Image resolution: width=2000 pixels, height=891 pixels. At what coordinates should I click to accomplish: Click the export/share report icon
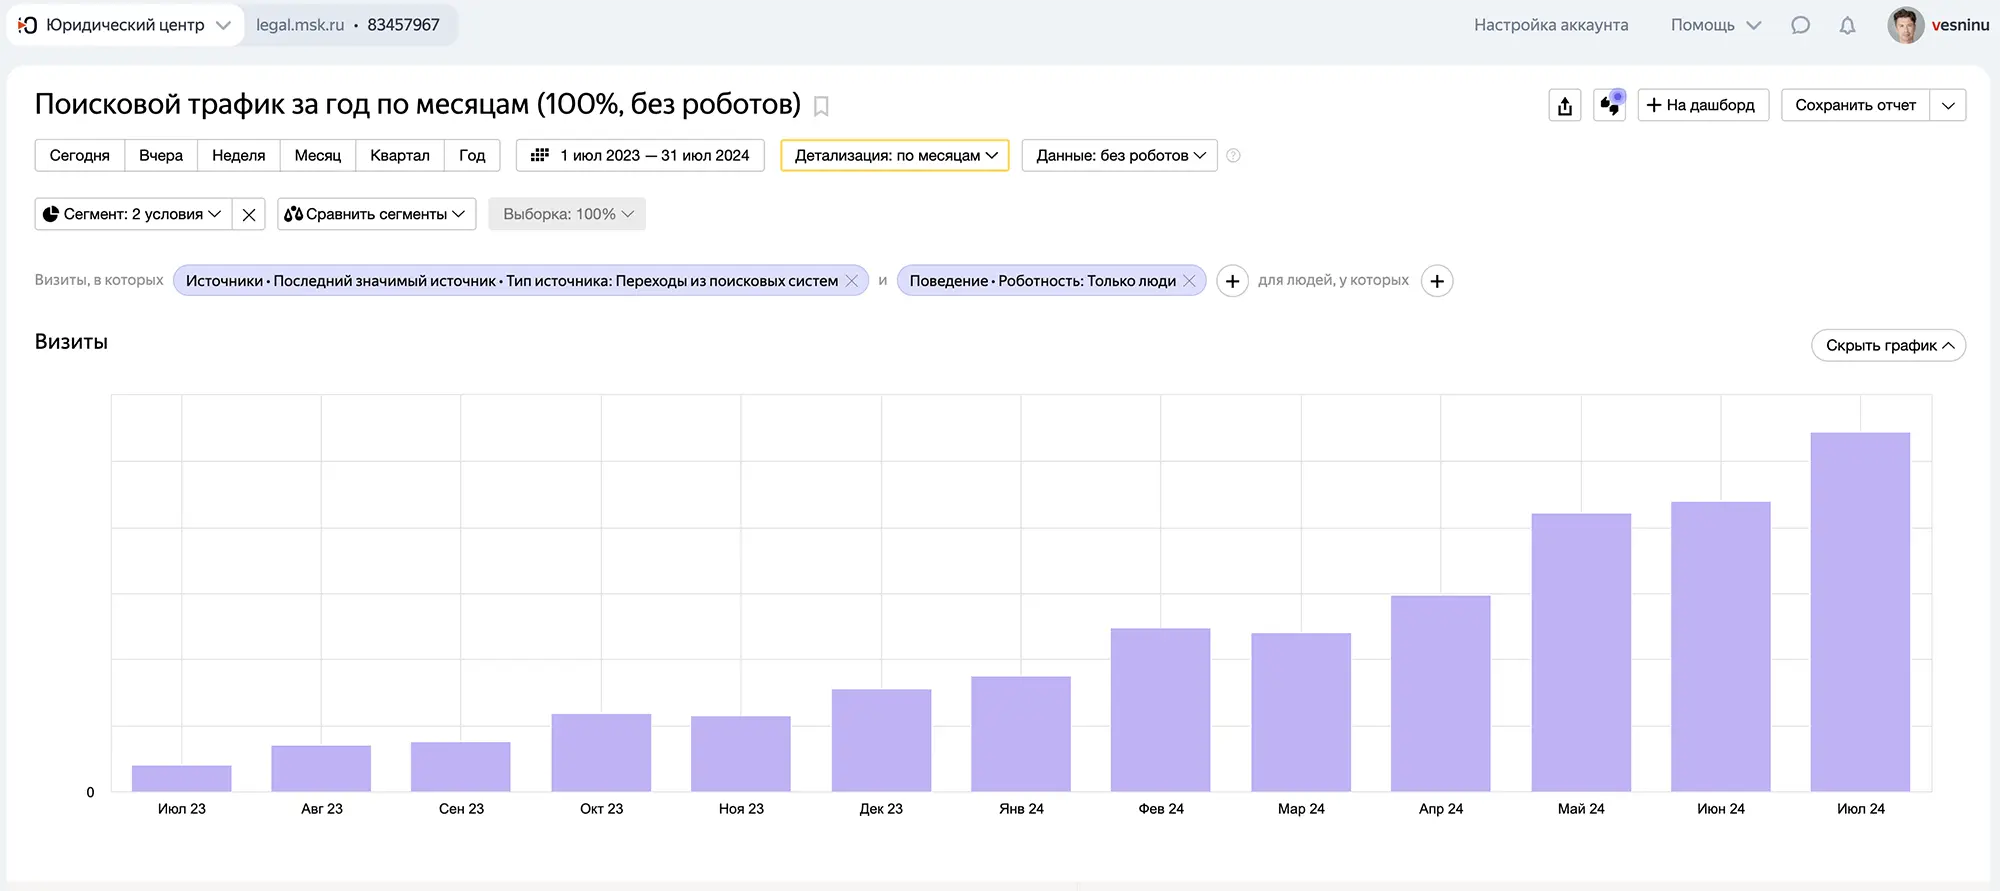tap(1565, 105)
